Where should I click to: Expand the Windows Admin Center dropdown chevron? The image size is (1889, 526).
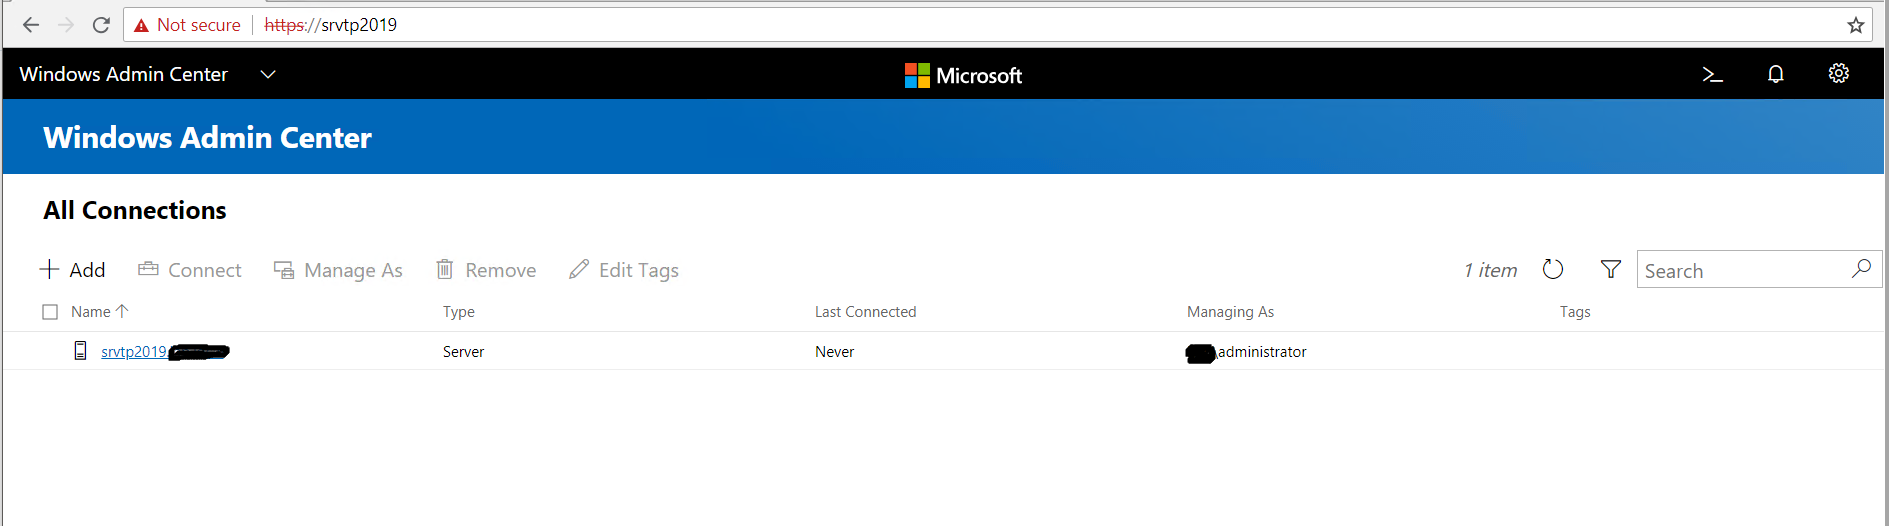267,74
